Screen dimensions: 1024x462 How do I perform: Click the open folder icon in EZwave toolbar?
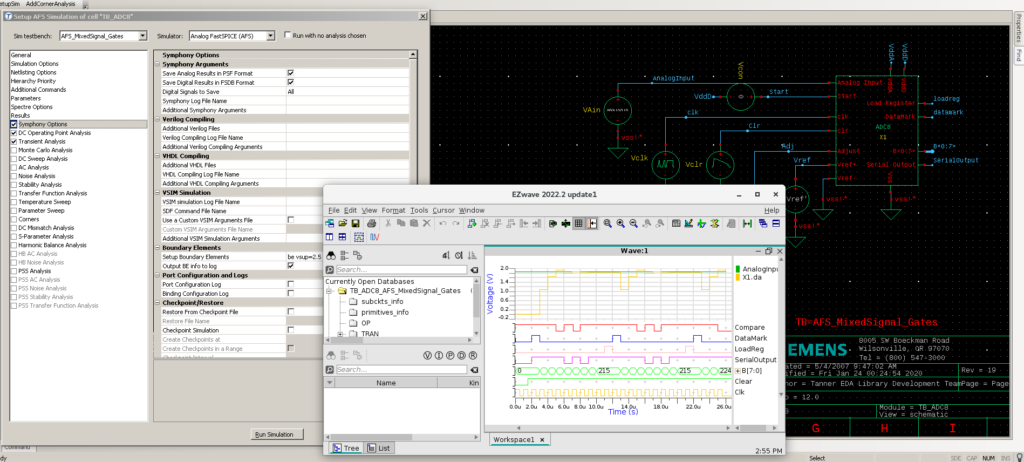coord(343,223)
